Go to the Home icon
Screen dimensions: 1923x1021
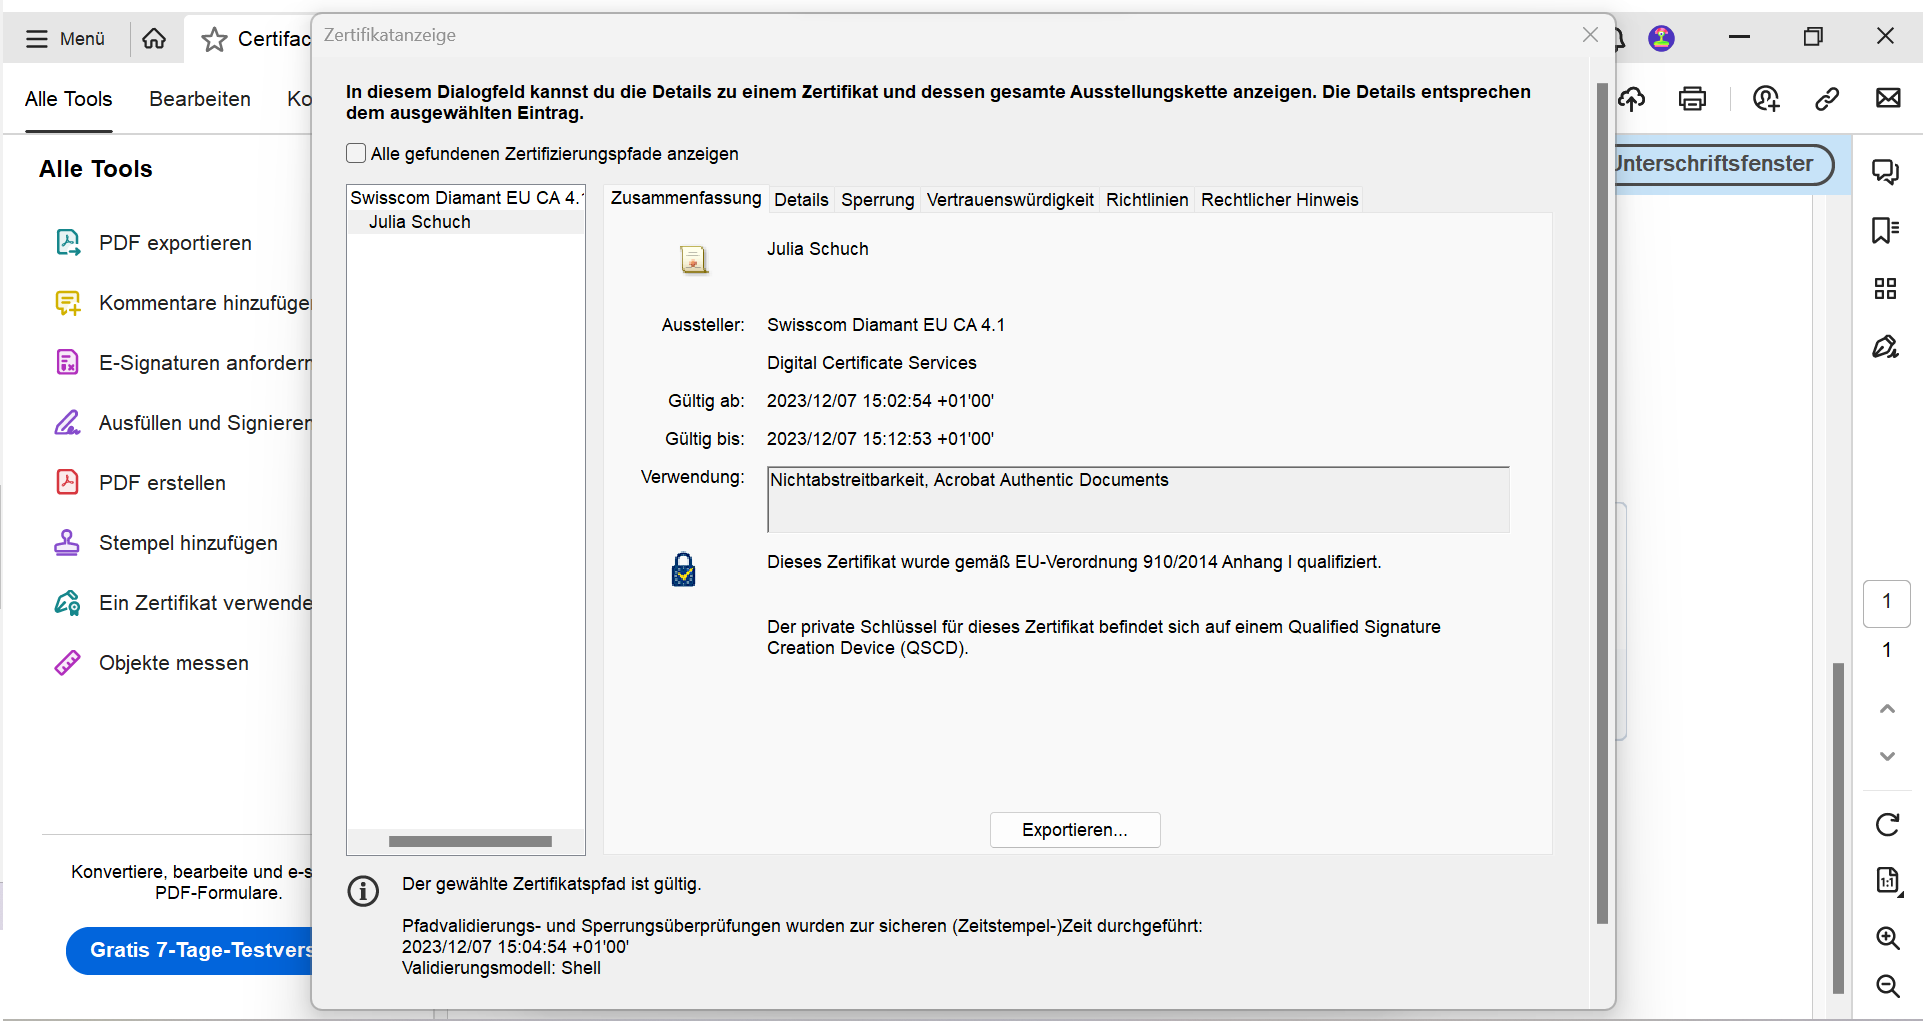click(154, 38)
